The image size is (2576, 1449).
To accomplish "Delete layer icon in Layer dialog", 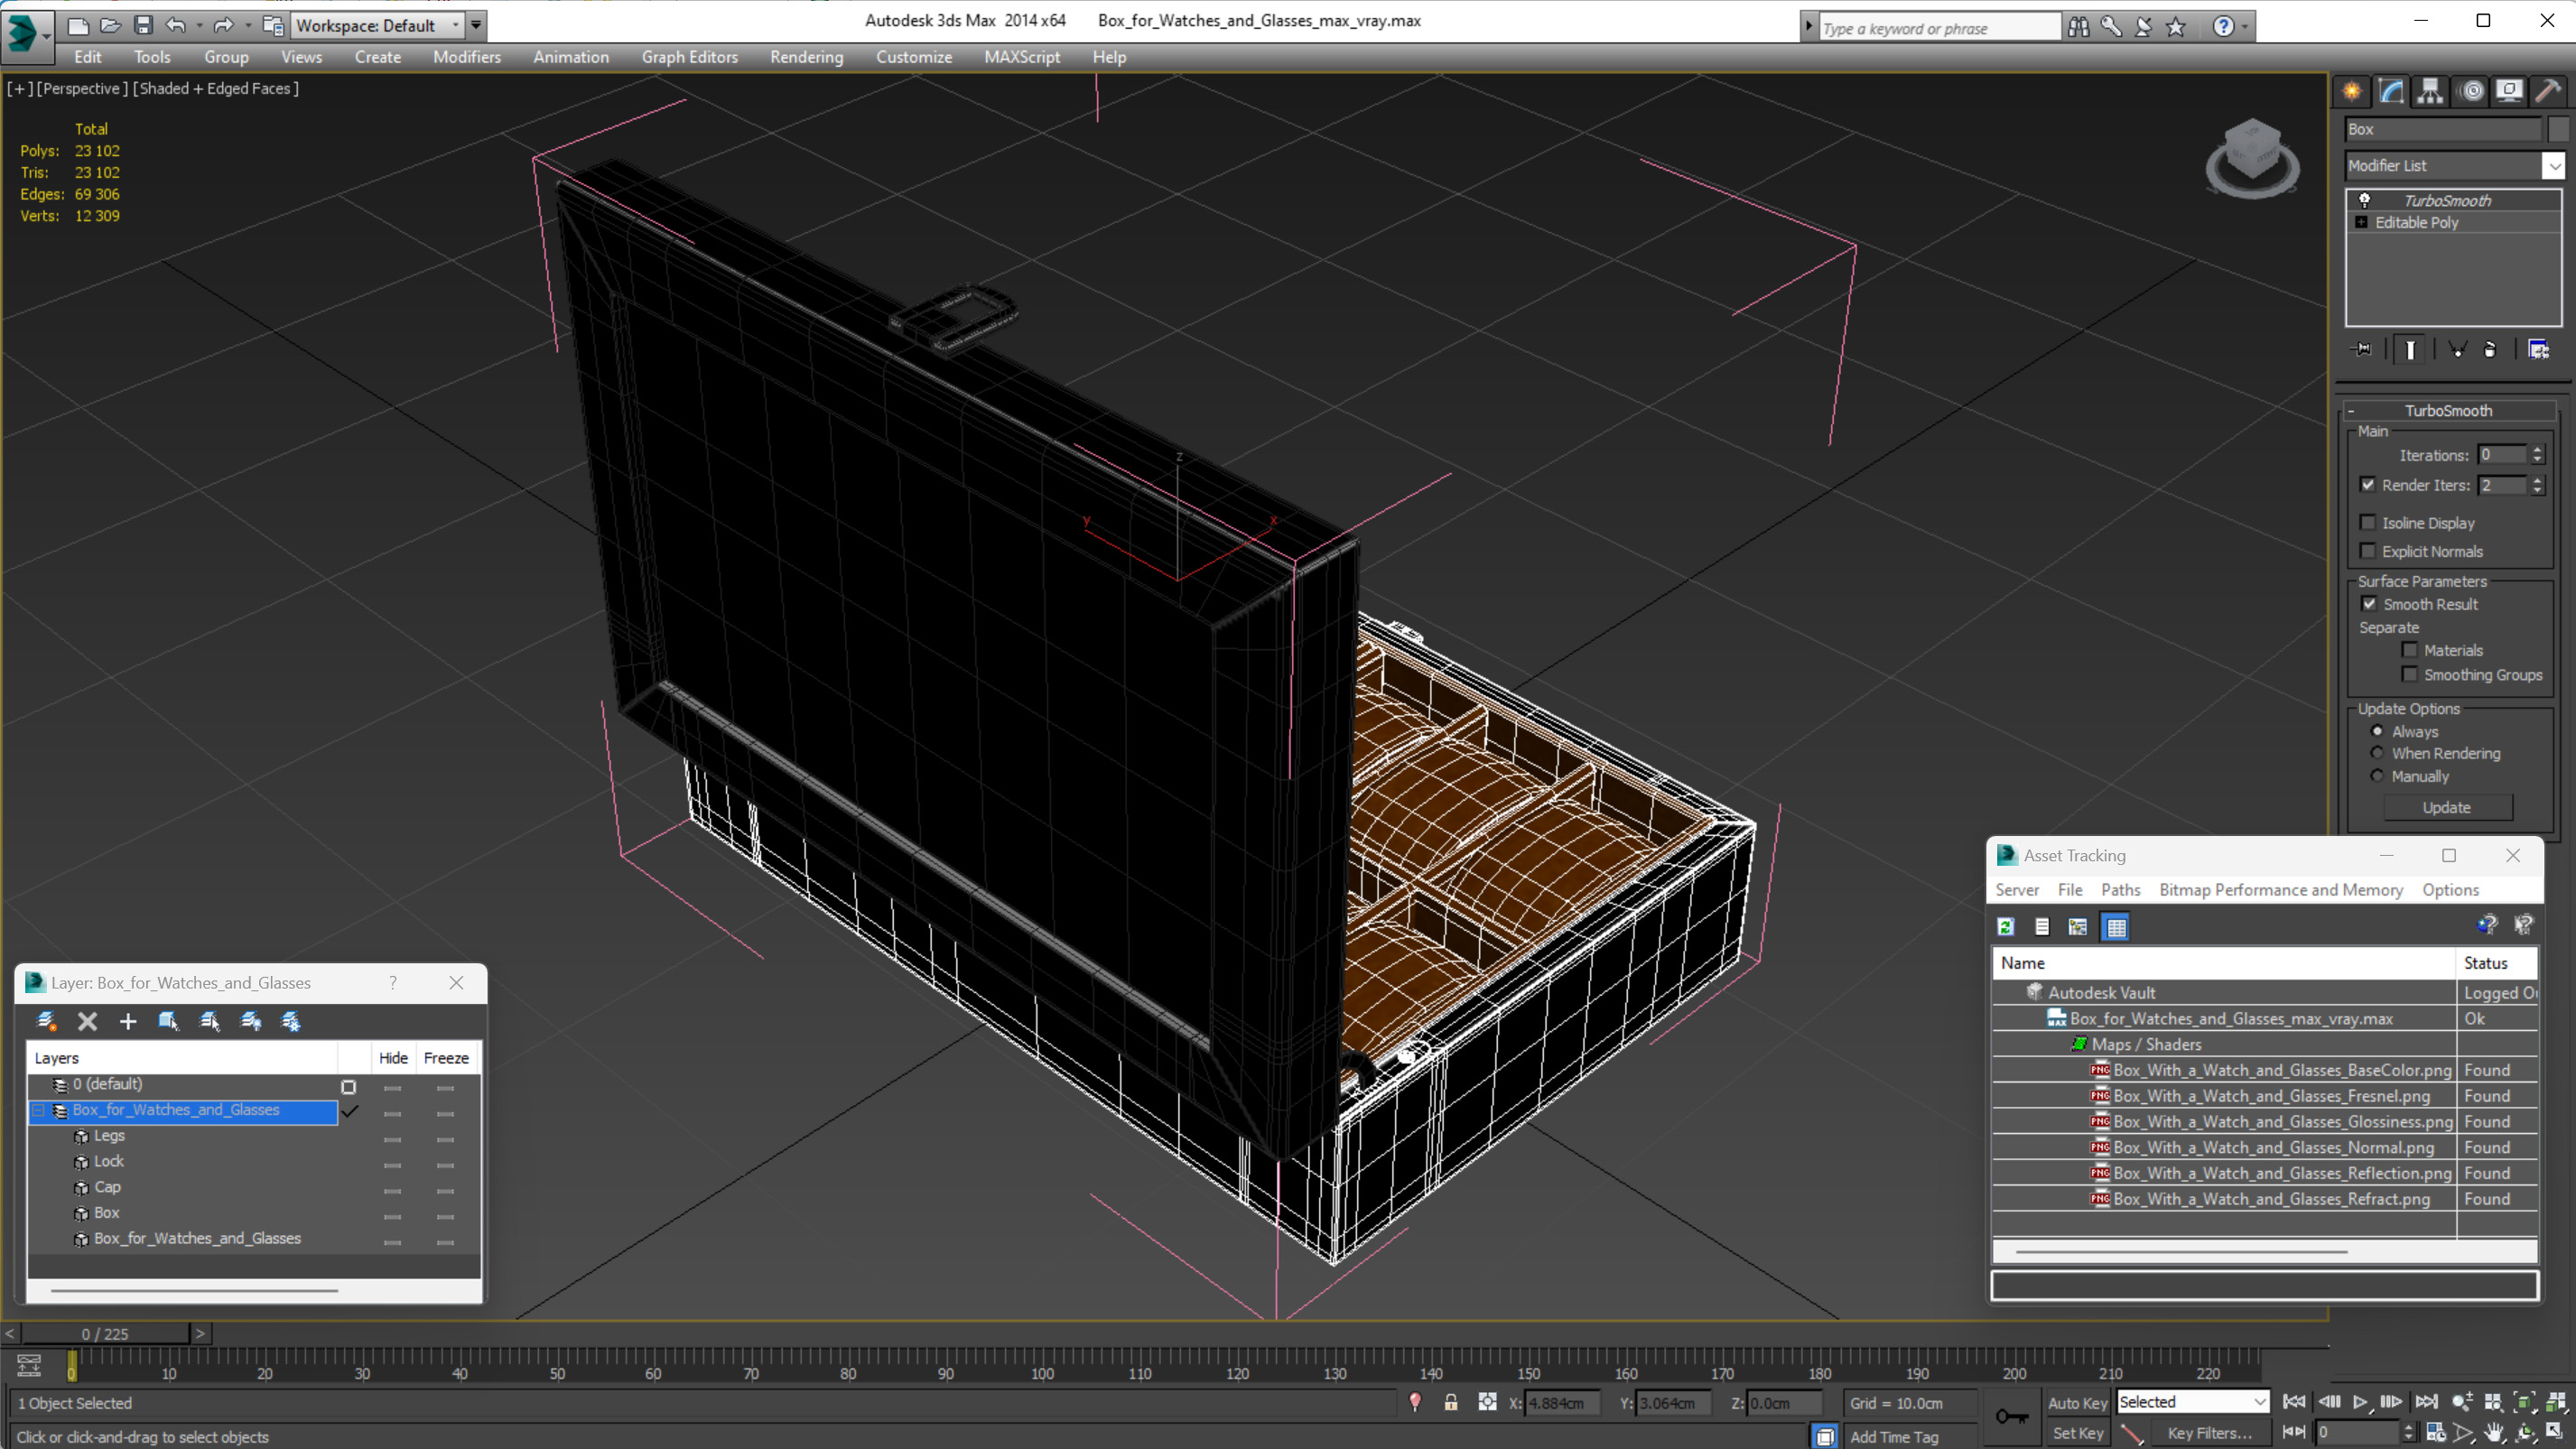I will click(x=87, y=1021).
